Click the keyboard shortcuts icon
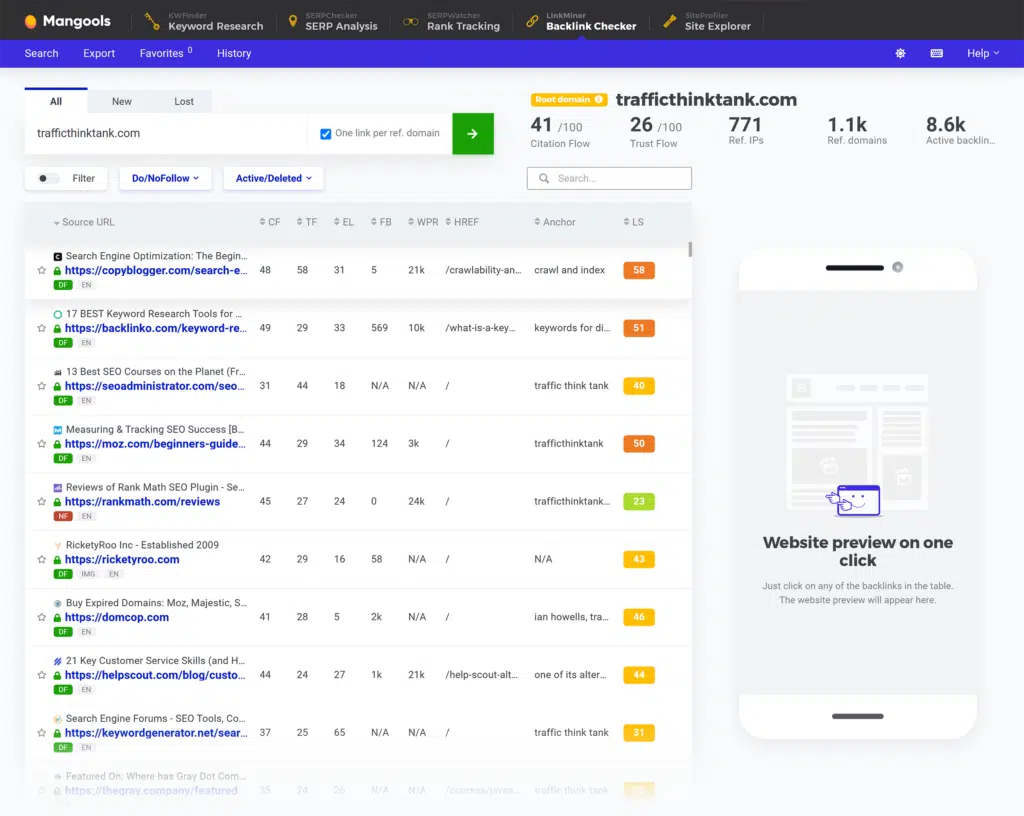The height and width of the screenshot is (816, 1024). click(937, 54)
